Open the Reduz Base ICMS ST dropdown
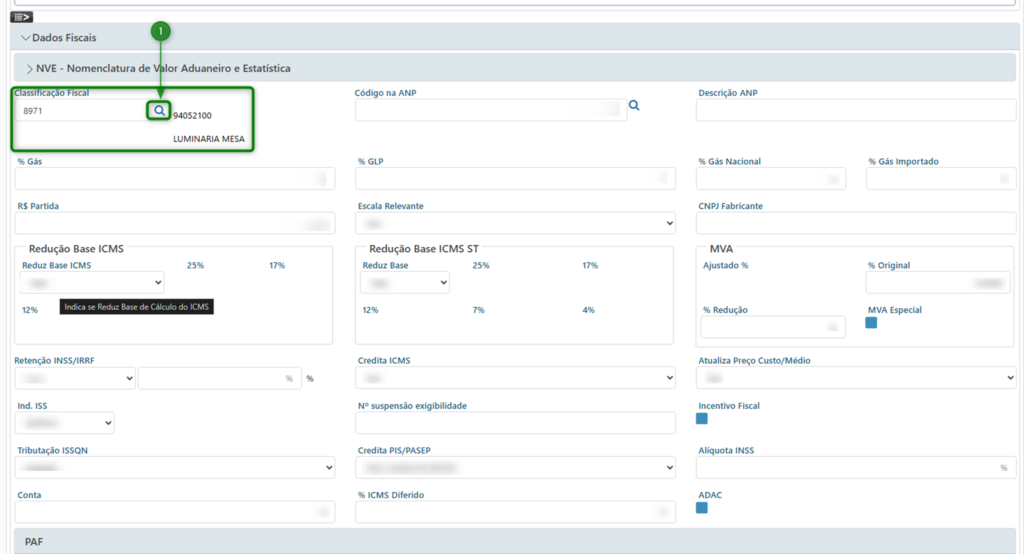Image resolution: width=1024 pixels, height=554 pixels. pyautogui.click(x=405, y=283)
